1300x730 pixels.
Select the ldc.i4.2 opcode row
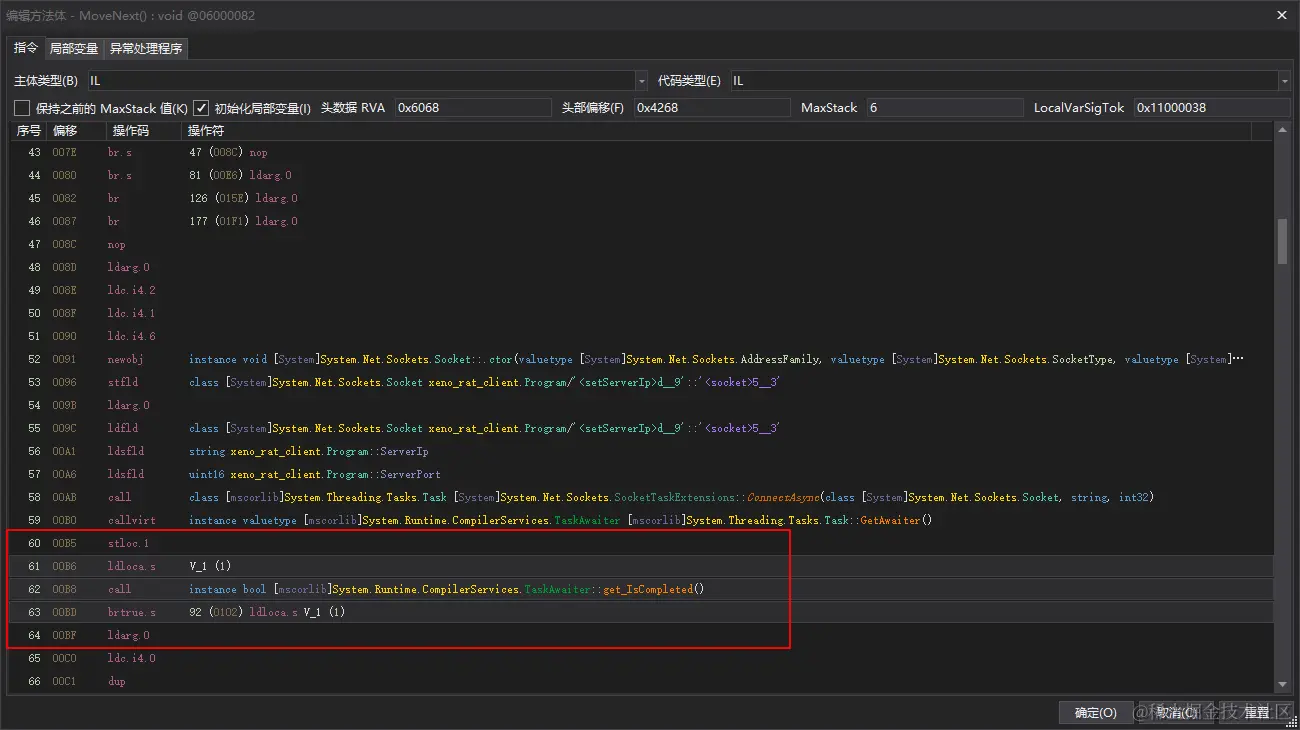641,290
